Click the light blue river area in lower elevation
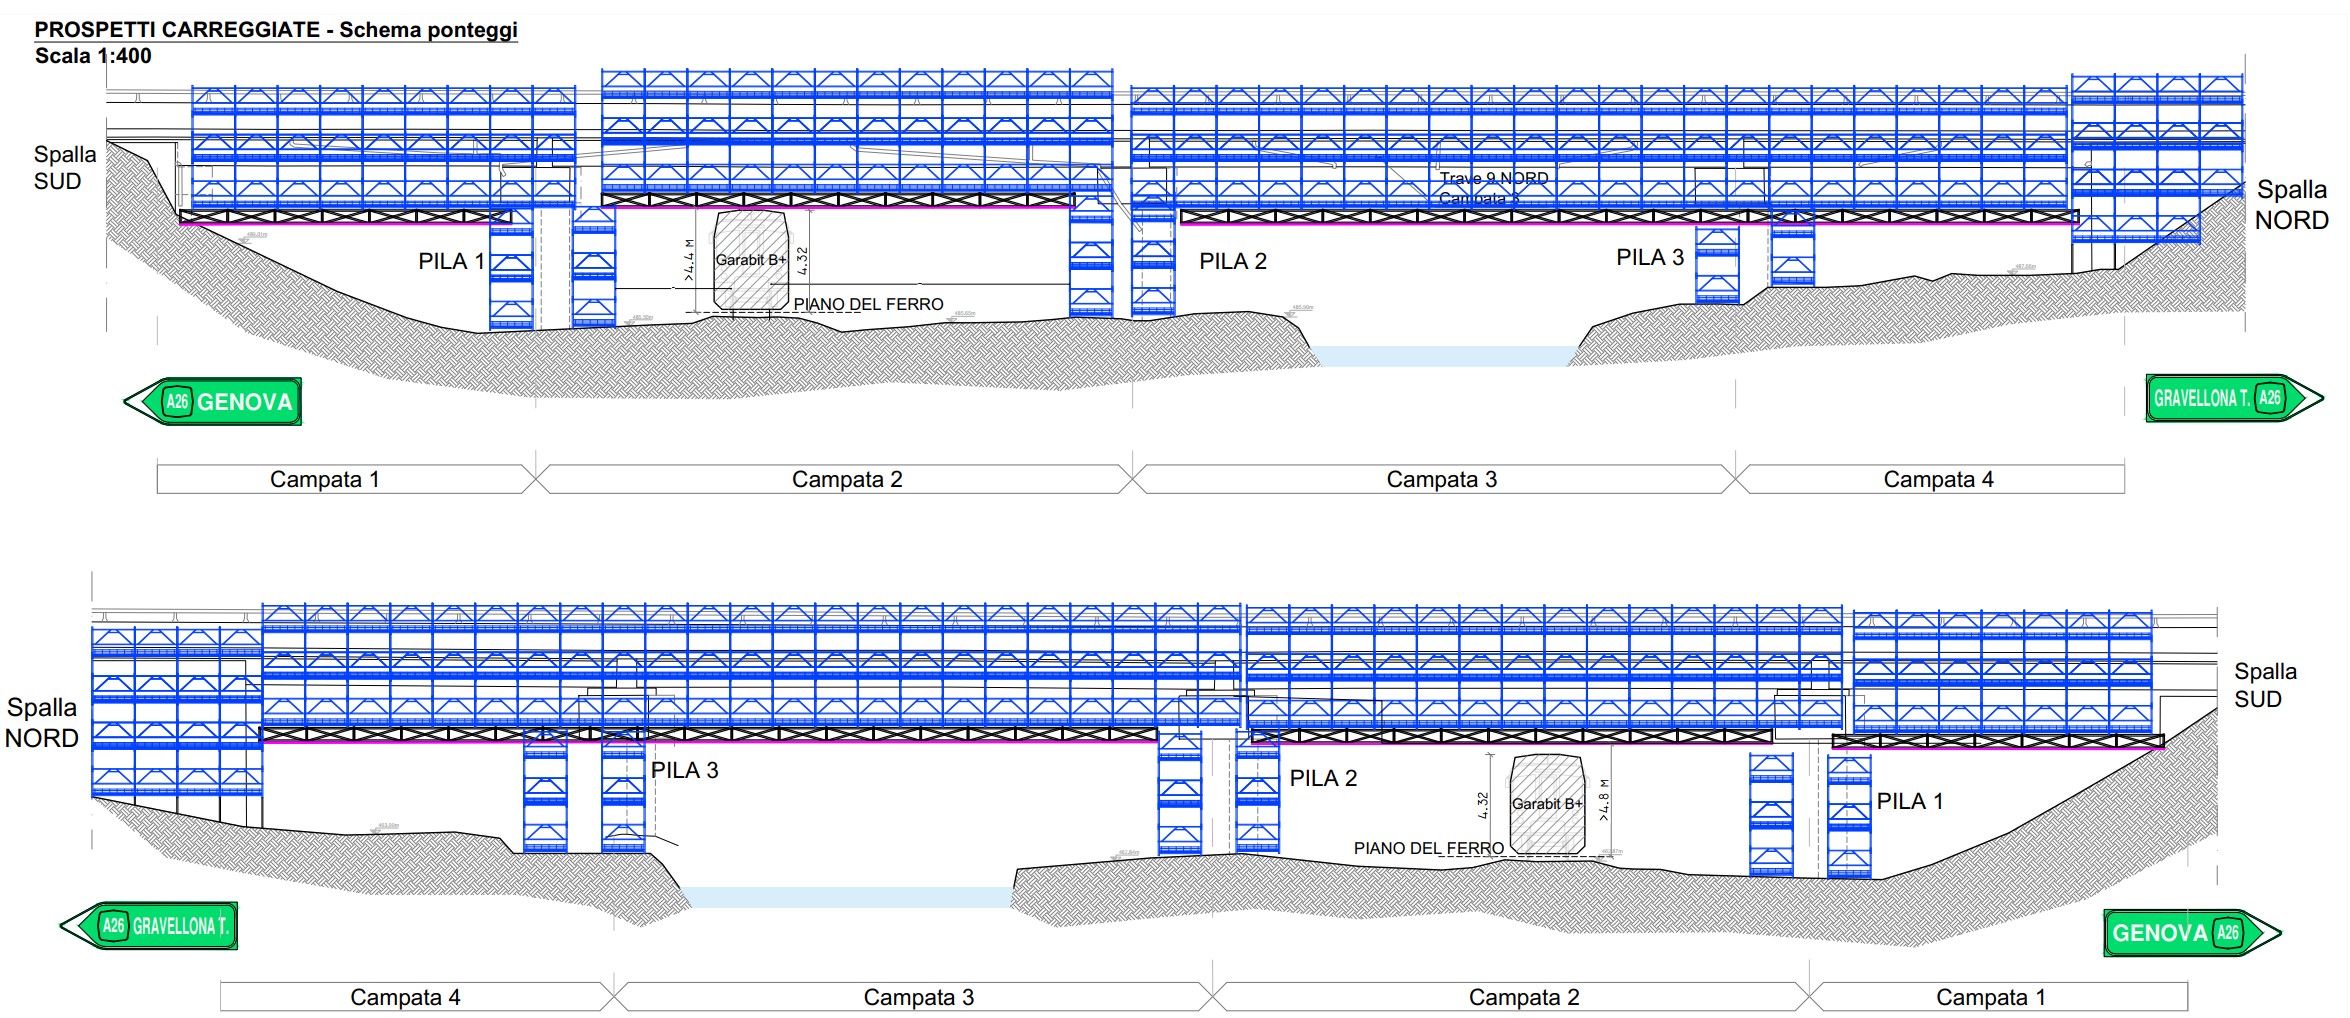 click(847, 897)
